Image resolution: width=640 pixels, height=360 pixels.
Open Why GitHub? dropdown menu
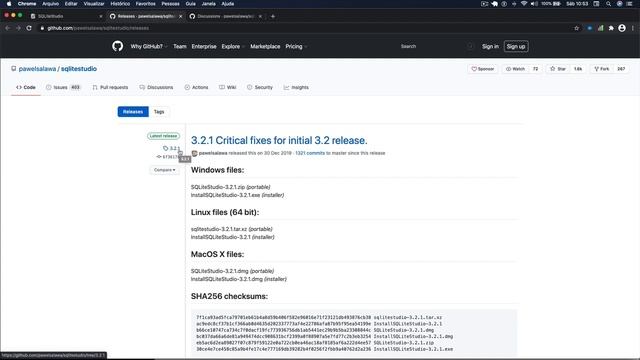click(x=149, y=47)
